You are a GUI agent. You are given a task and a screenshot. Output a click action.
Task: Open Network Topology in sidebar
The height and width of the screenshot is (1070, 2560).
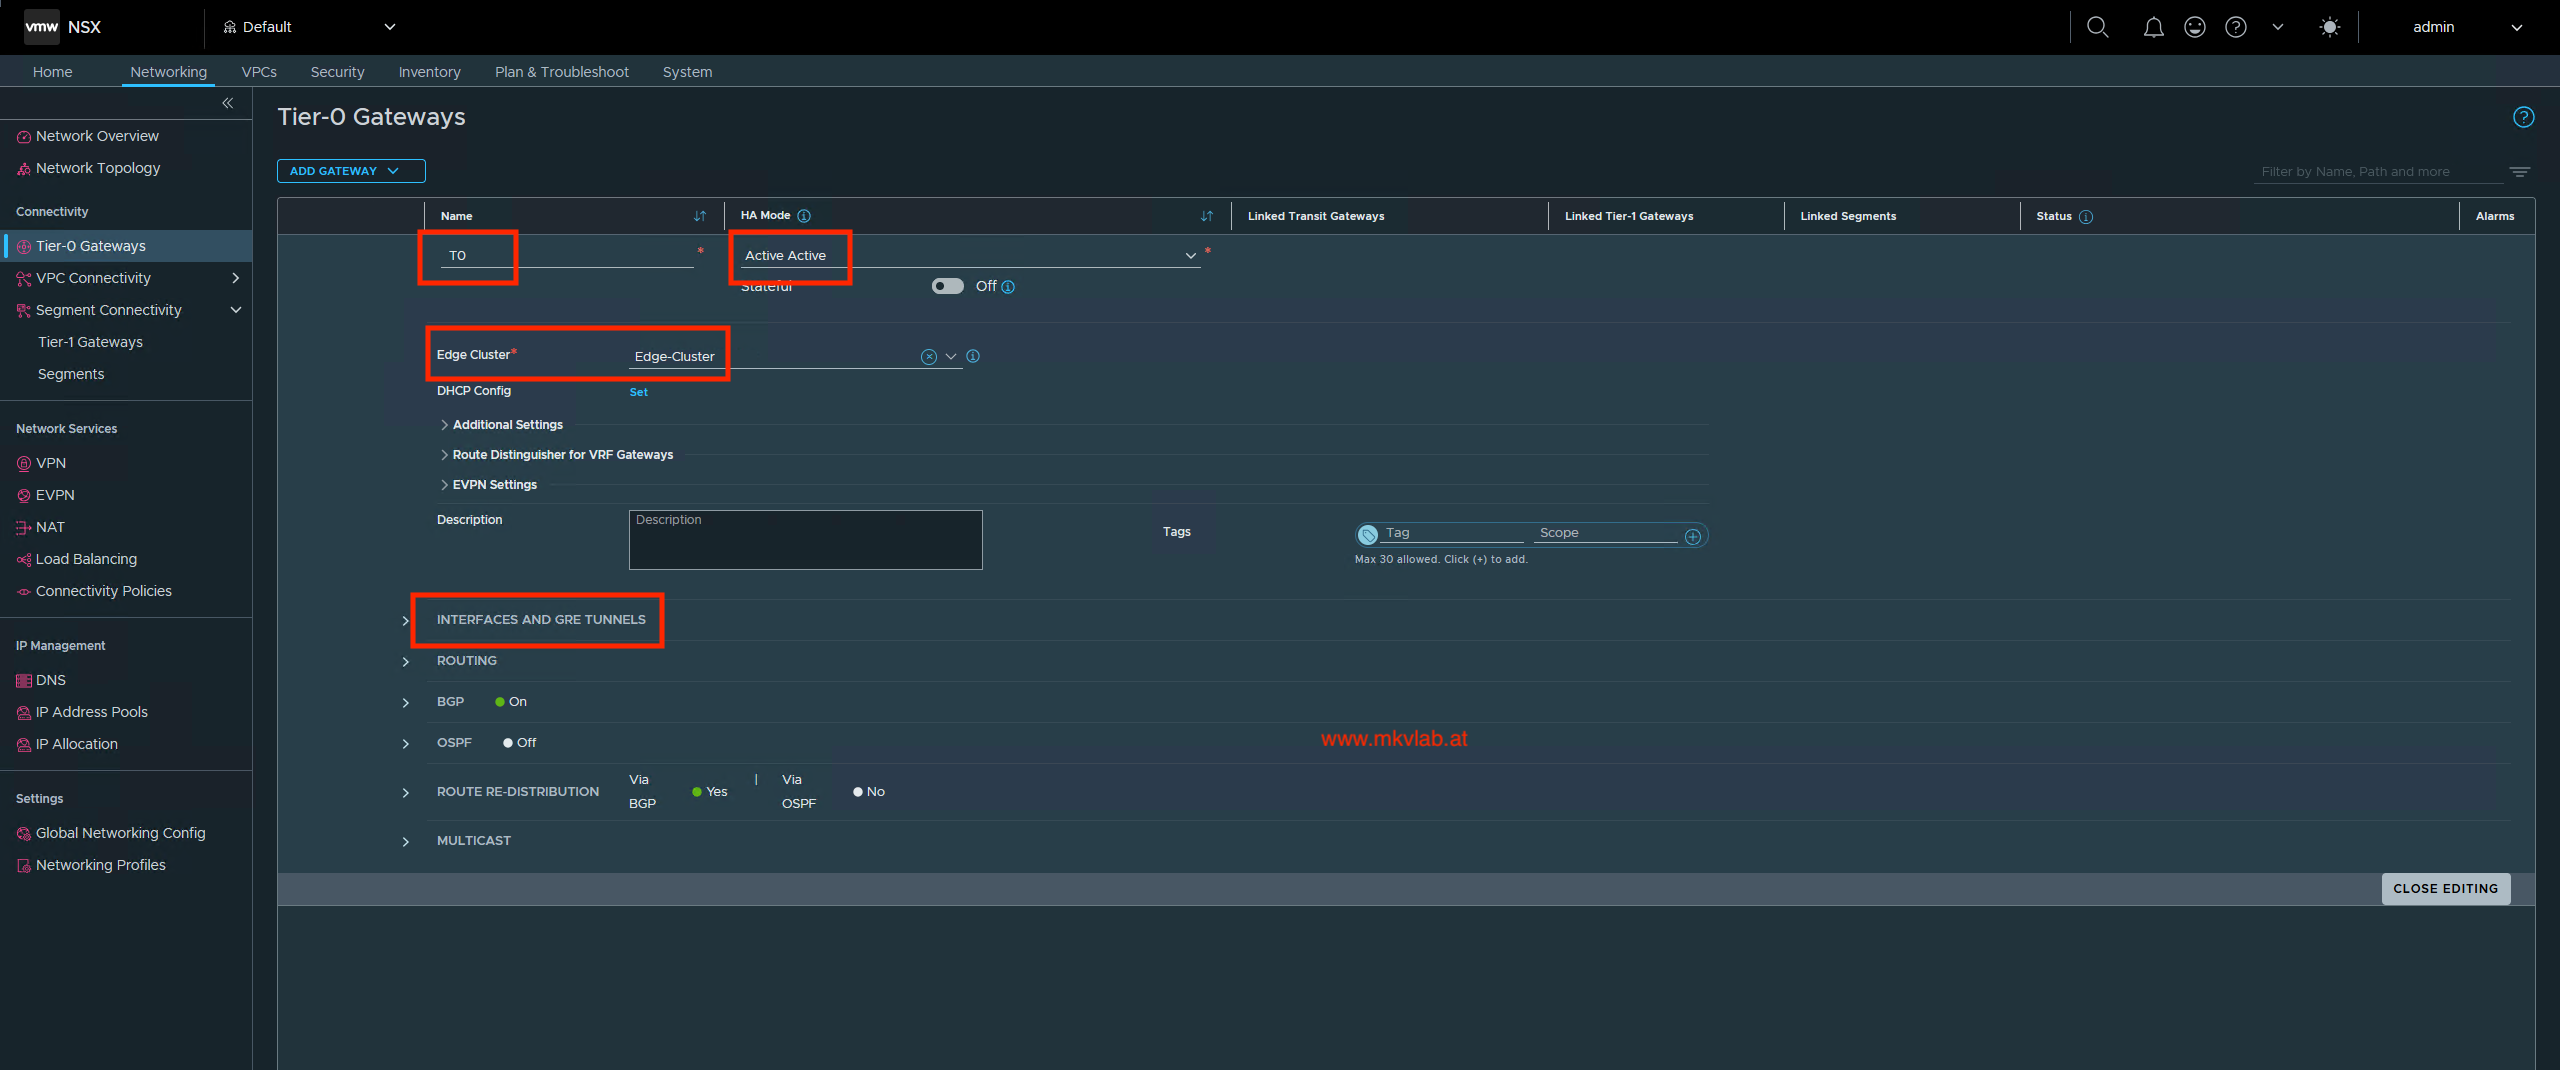tap(98, 168)
